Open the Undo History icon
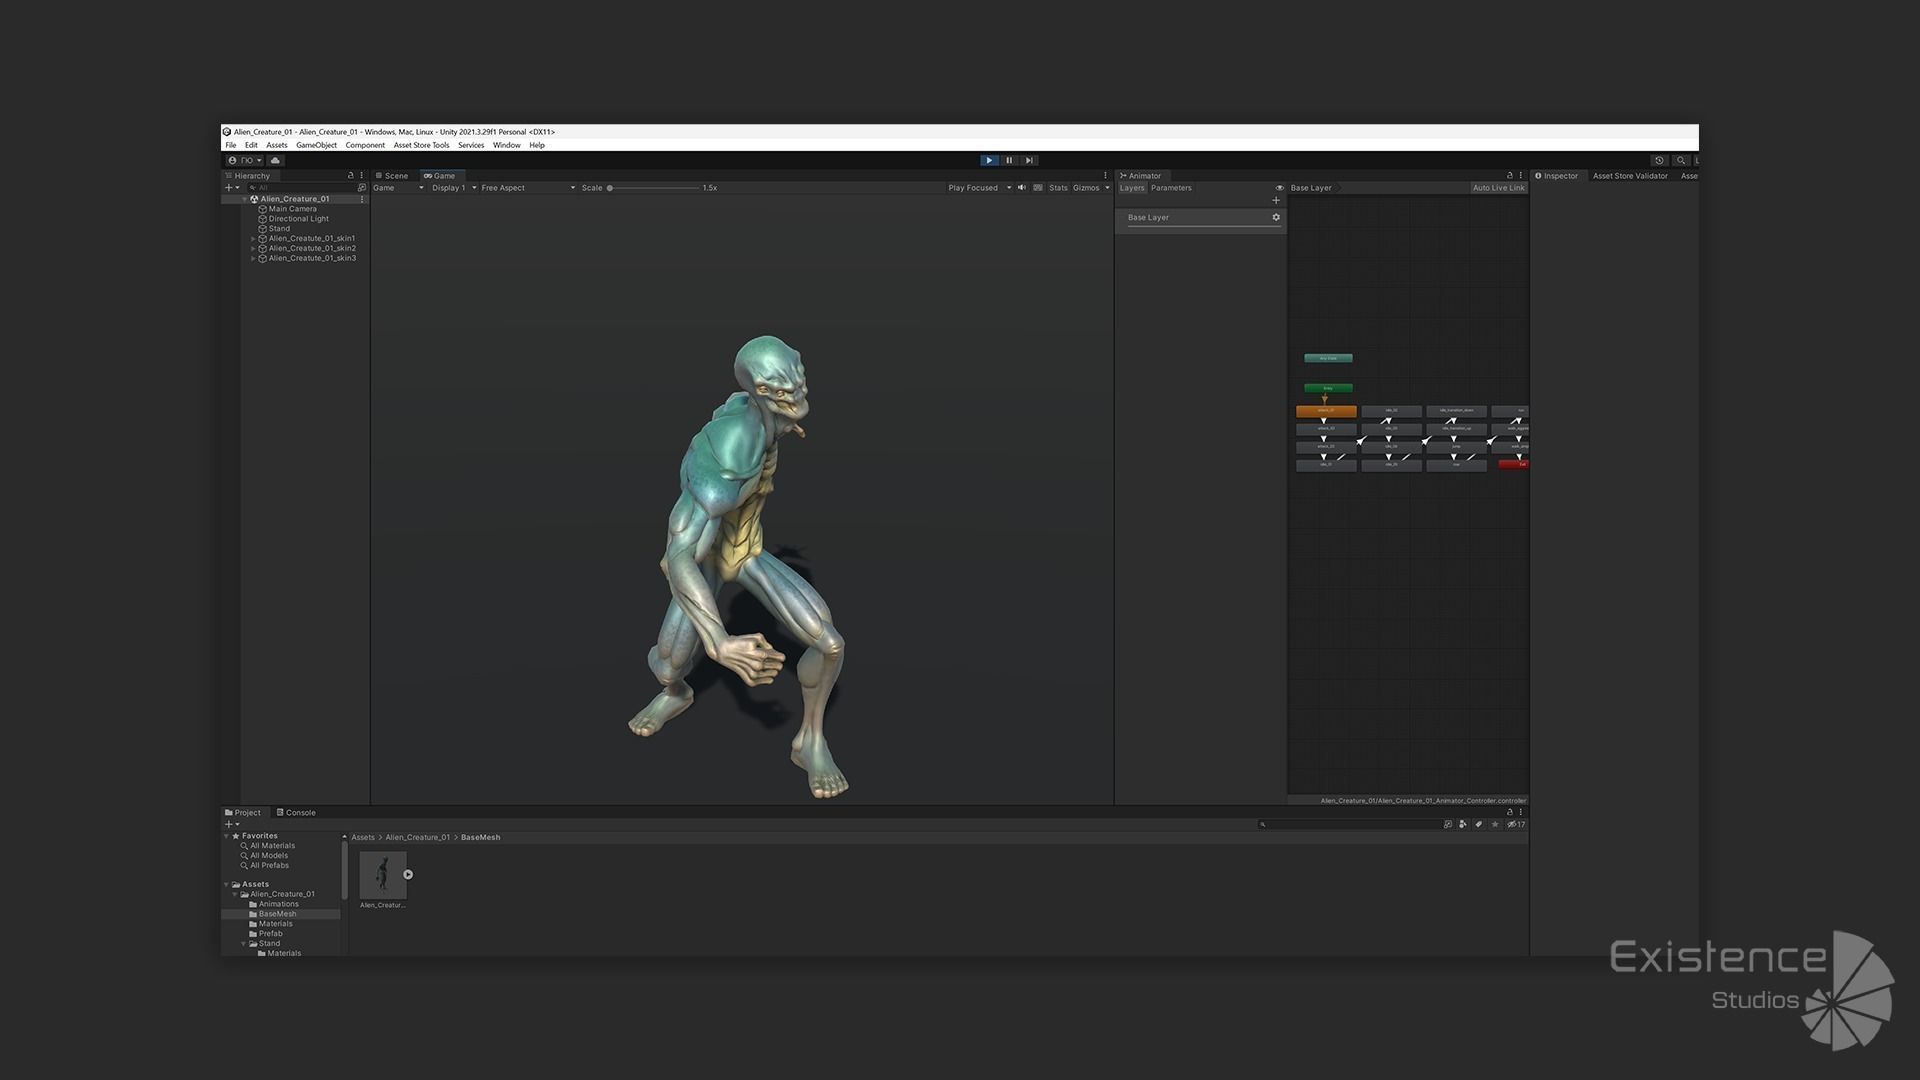The width and height of the screenshot is (1920, 1080). coord(1659,160)
